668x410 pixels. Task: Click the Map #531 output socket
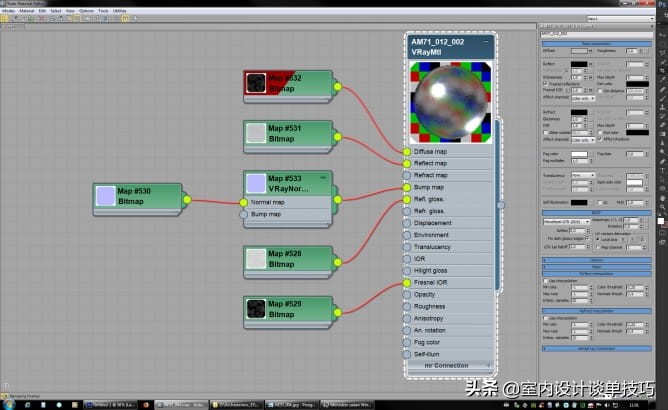pos(338,135)
